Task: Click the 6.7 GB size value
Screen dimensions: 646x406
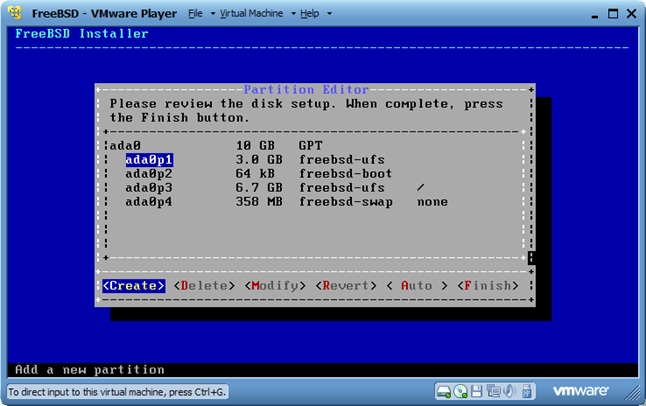Action: tap(259, 188)
